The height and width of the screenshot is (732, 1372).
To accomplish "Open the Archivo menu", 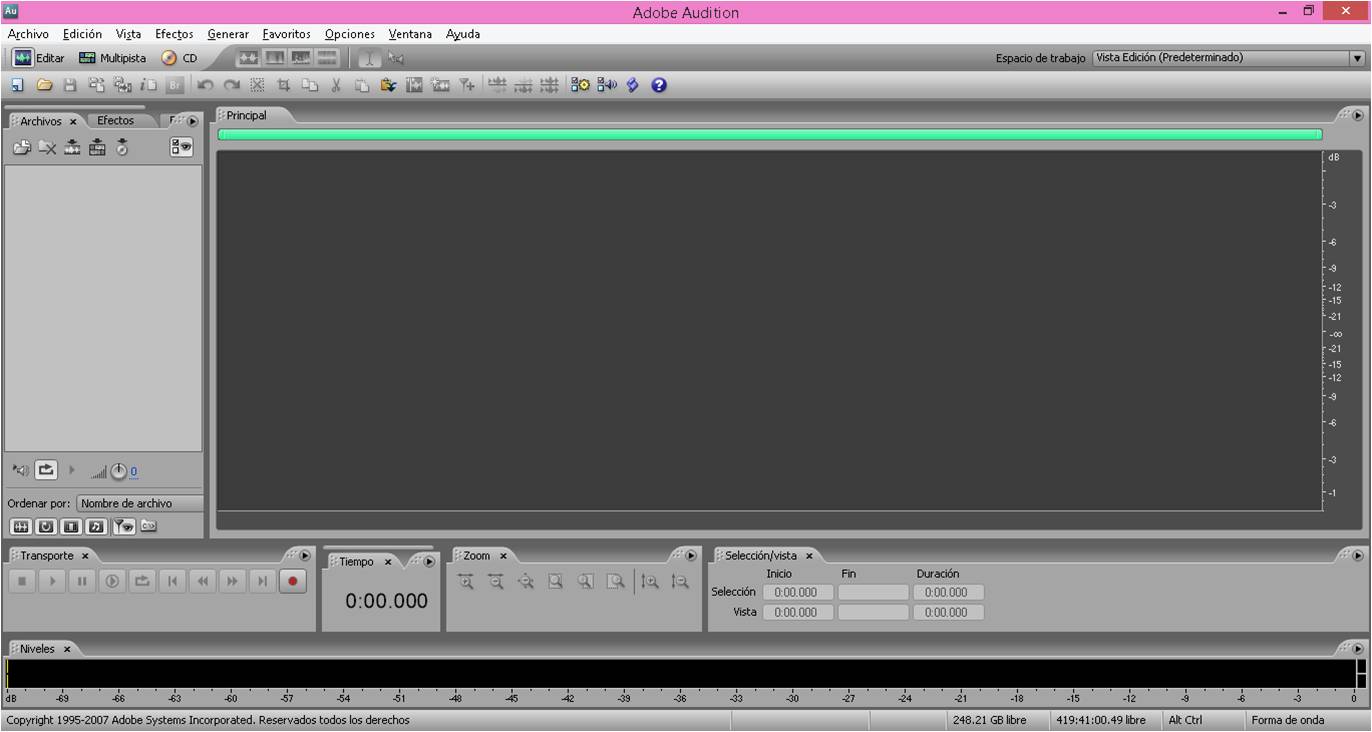I will [x=28, y=34].
